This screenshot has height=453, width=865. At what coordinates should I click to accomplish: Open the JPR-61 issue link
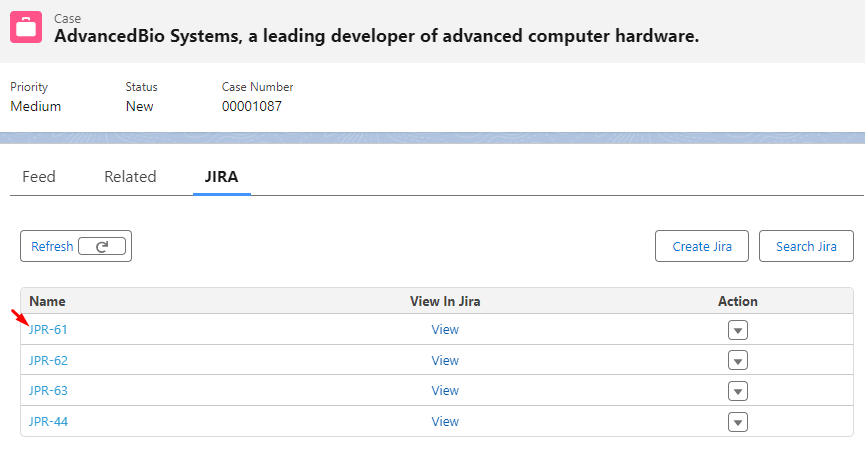click(48, 329)
